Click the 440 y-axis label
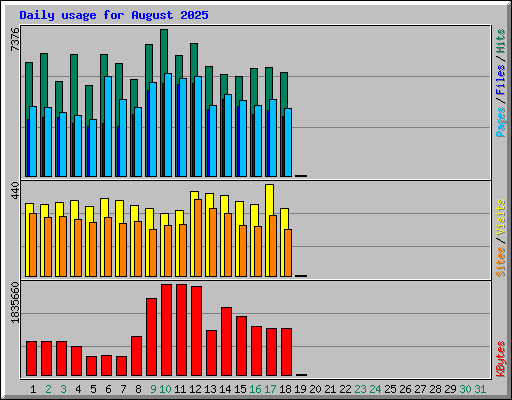The image size is (512, 400). pos(15,190)
